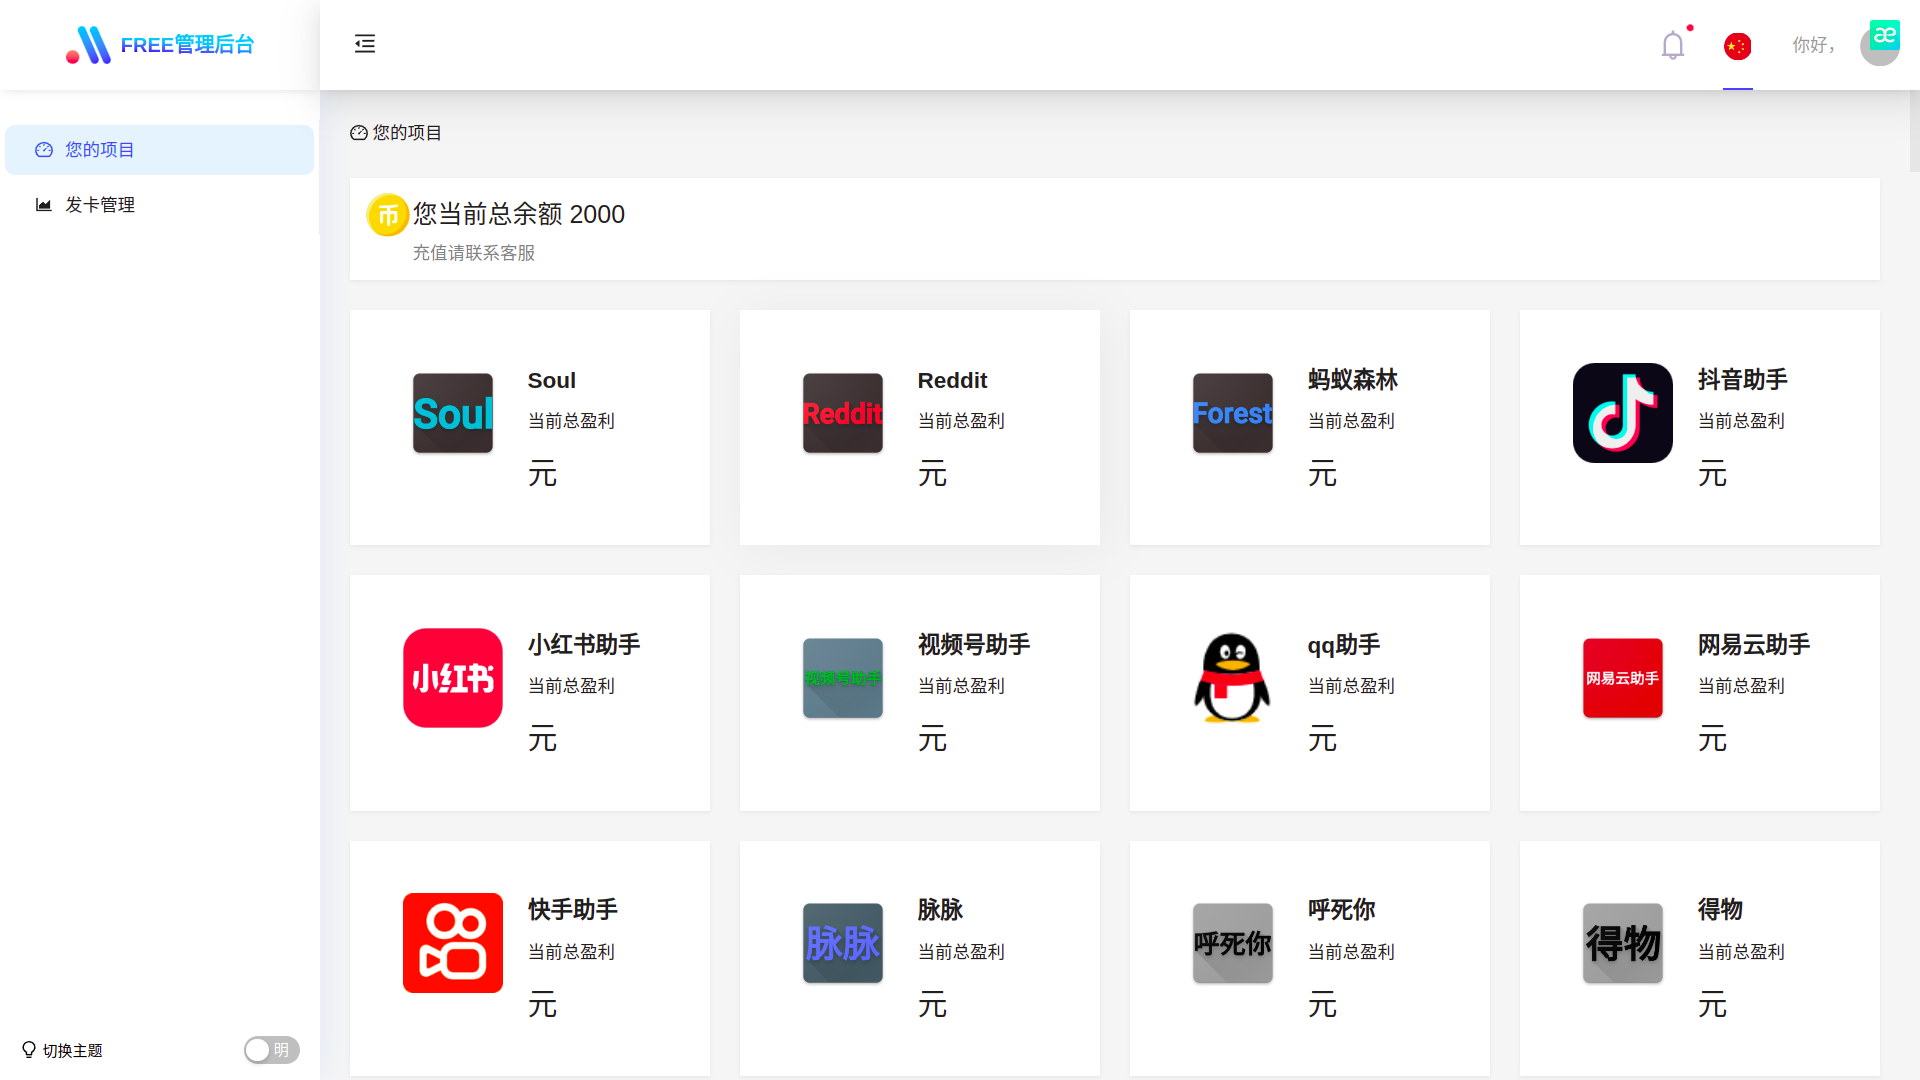Screen dimensions: 1920x1080
Task: Click the QQ penguin icon
Action: point(1233,678)
